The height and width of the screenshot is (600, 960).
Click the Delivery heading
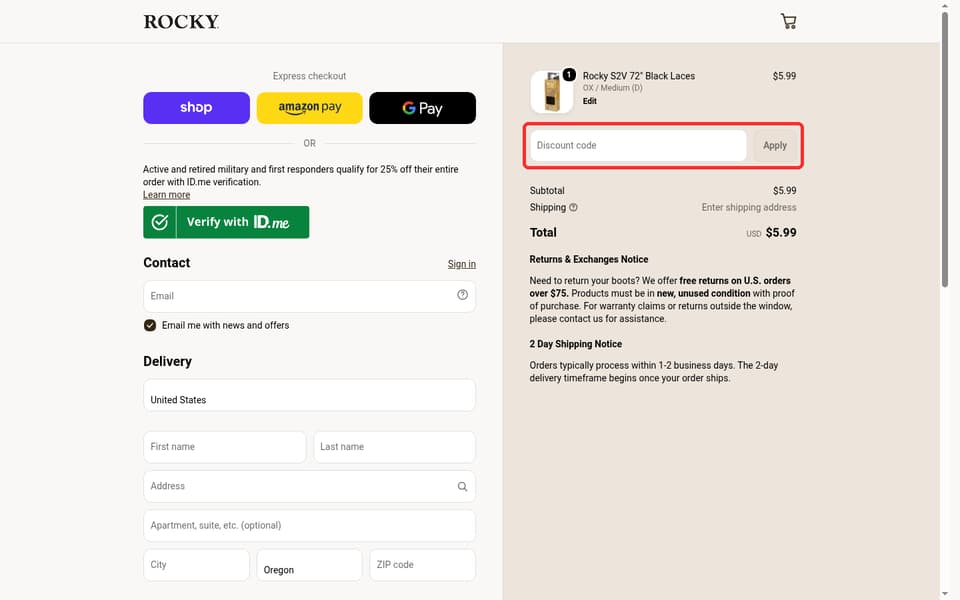click(167, 361)
